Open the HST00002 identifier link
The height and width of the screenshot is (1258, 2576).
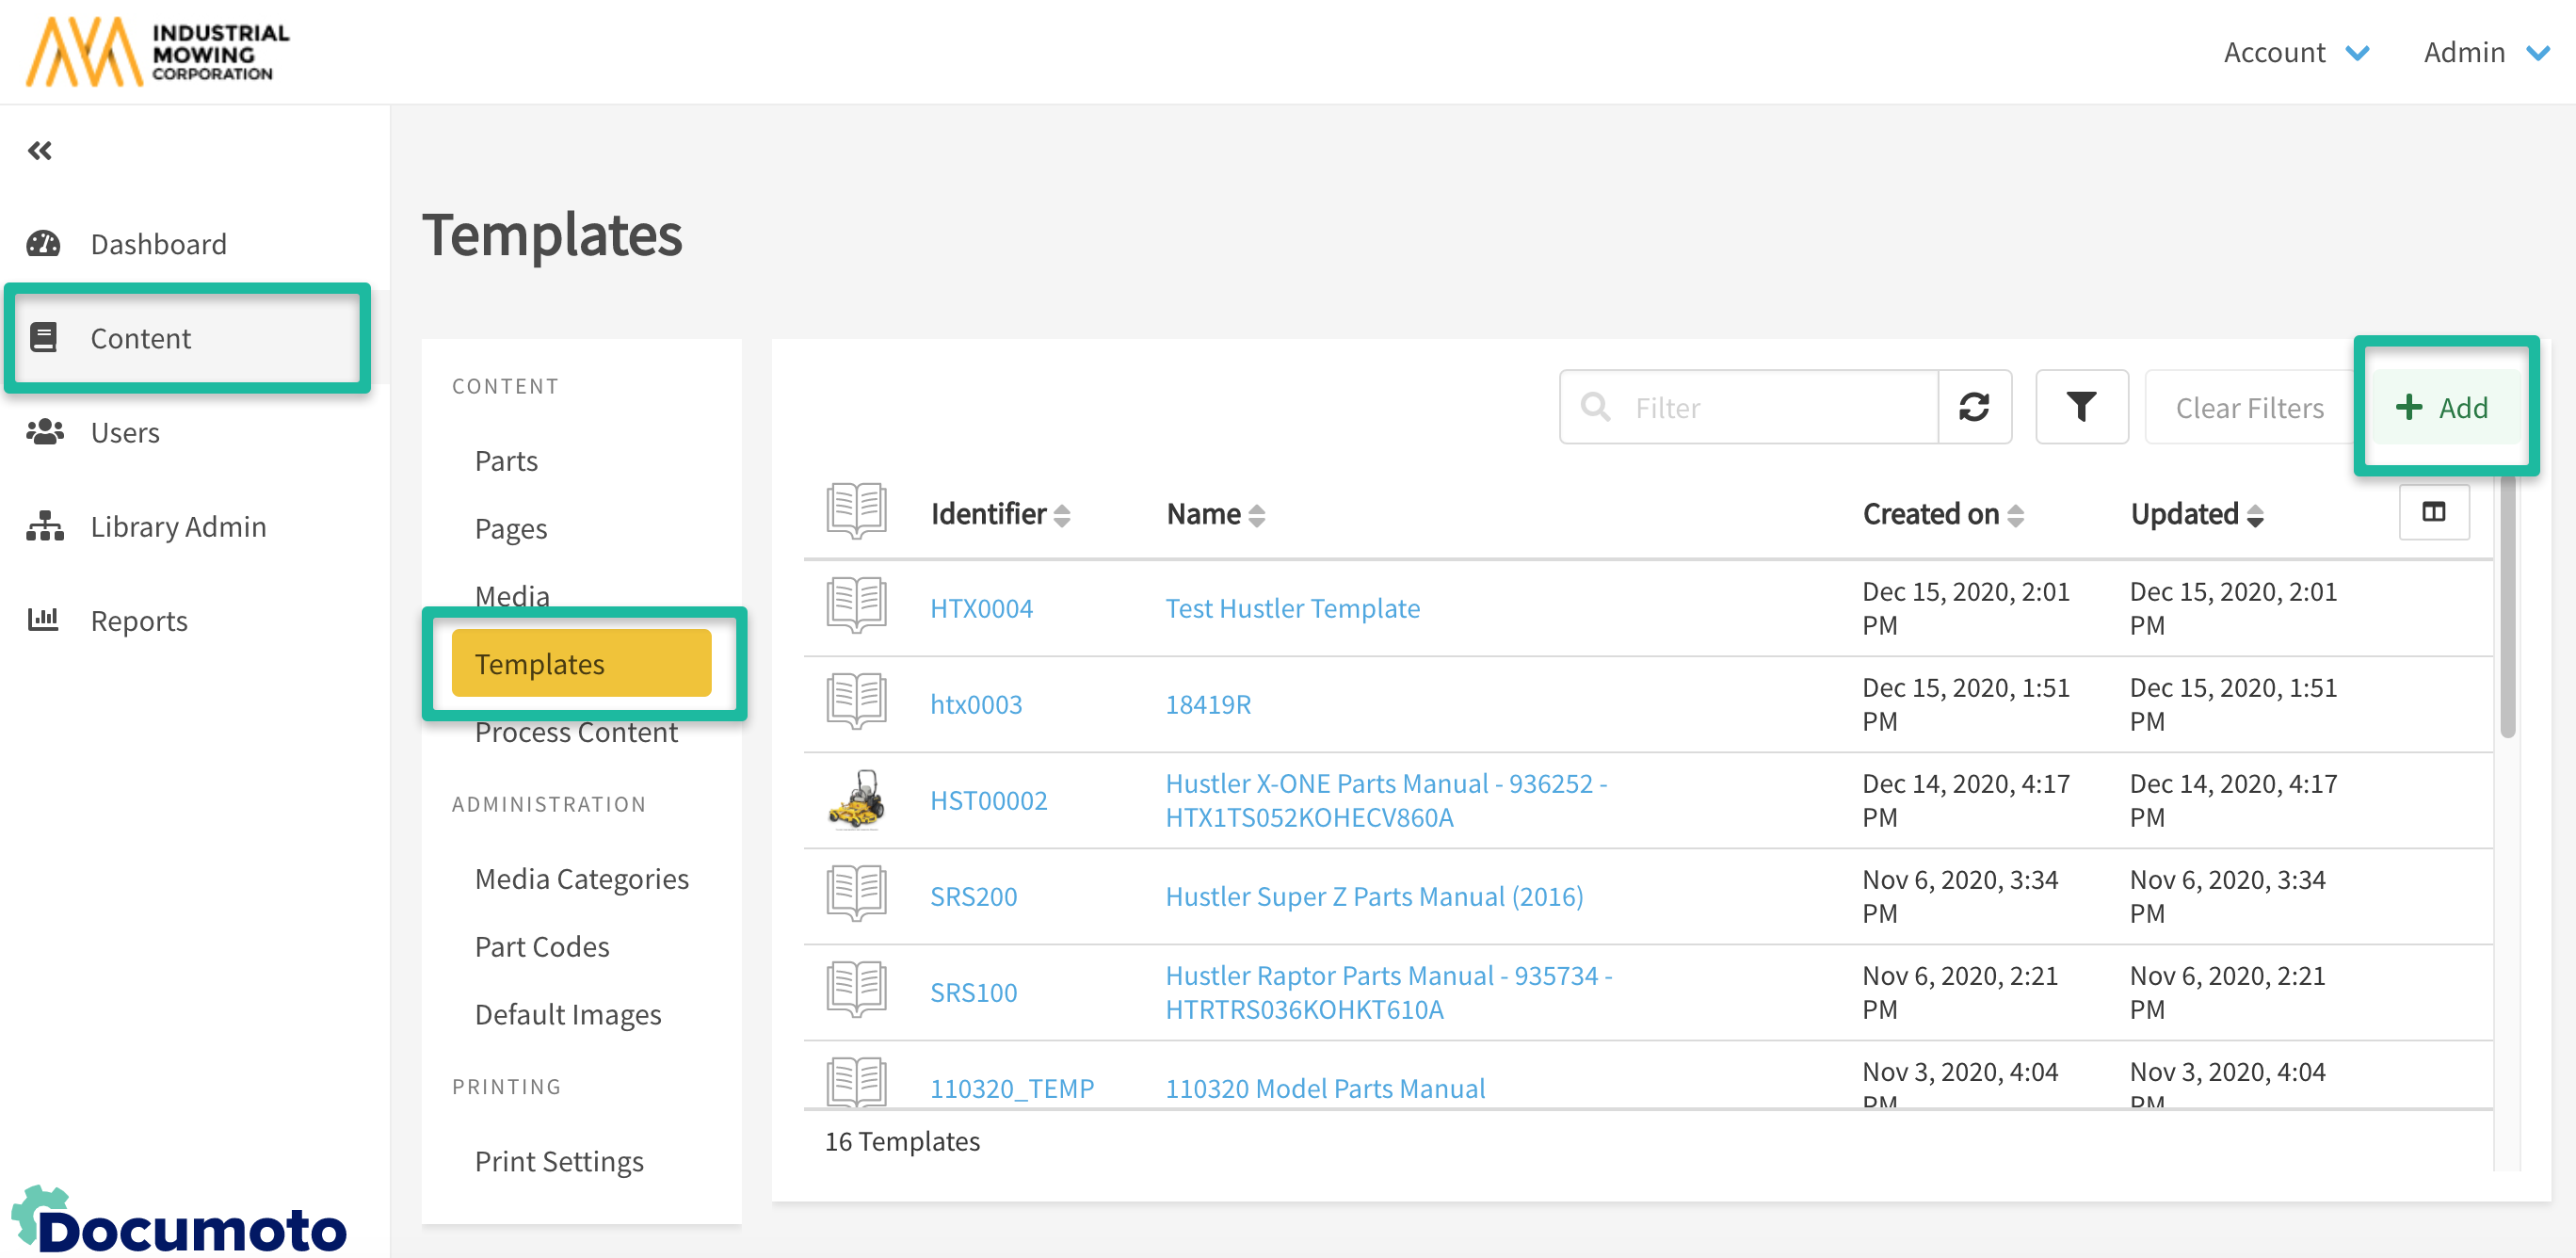click(x=988, y=799)
